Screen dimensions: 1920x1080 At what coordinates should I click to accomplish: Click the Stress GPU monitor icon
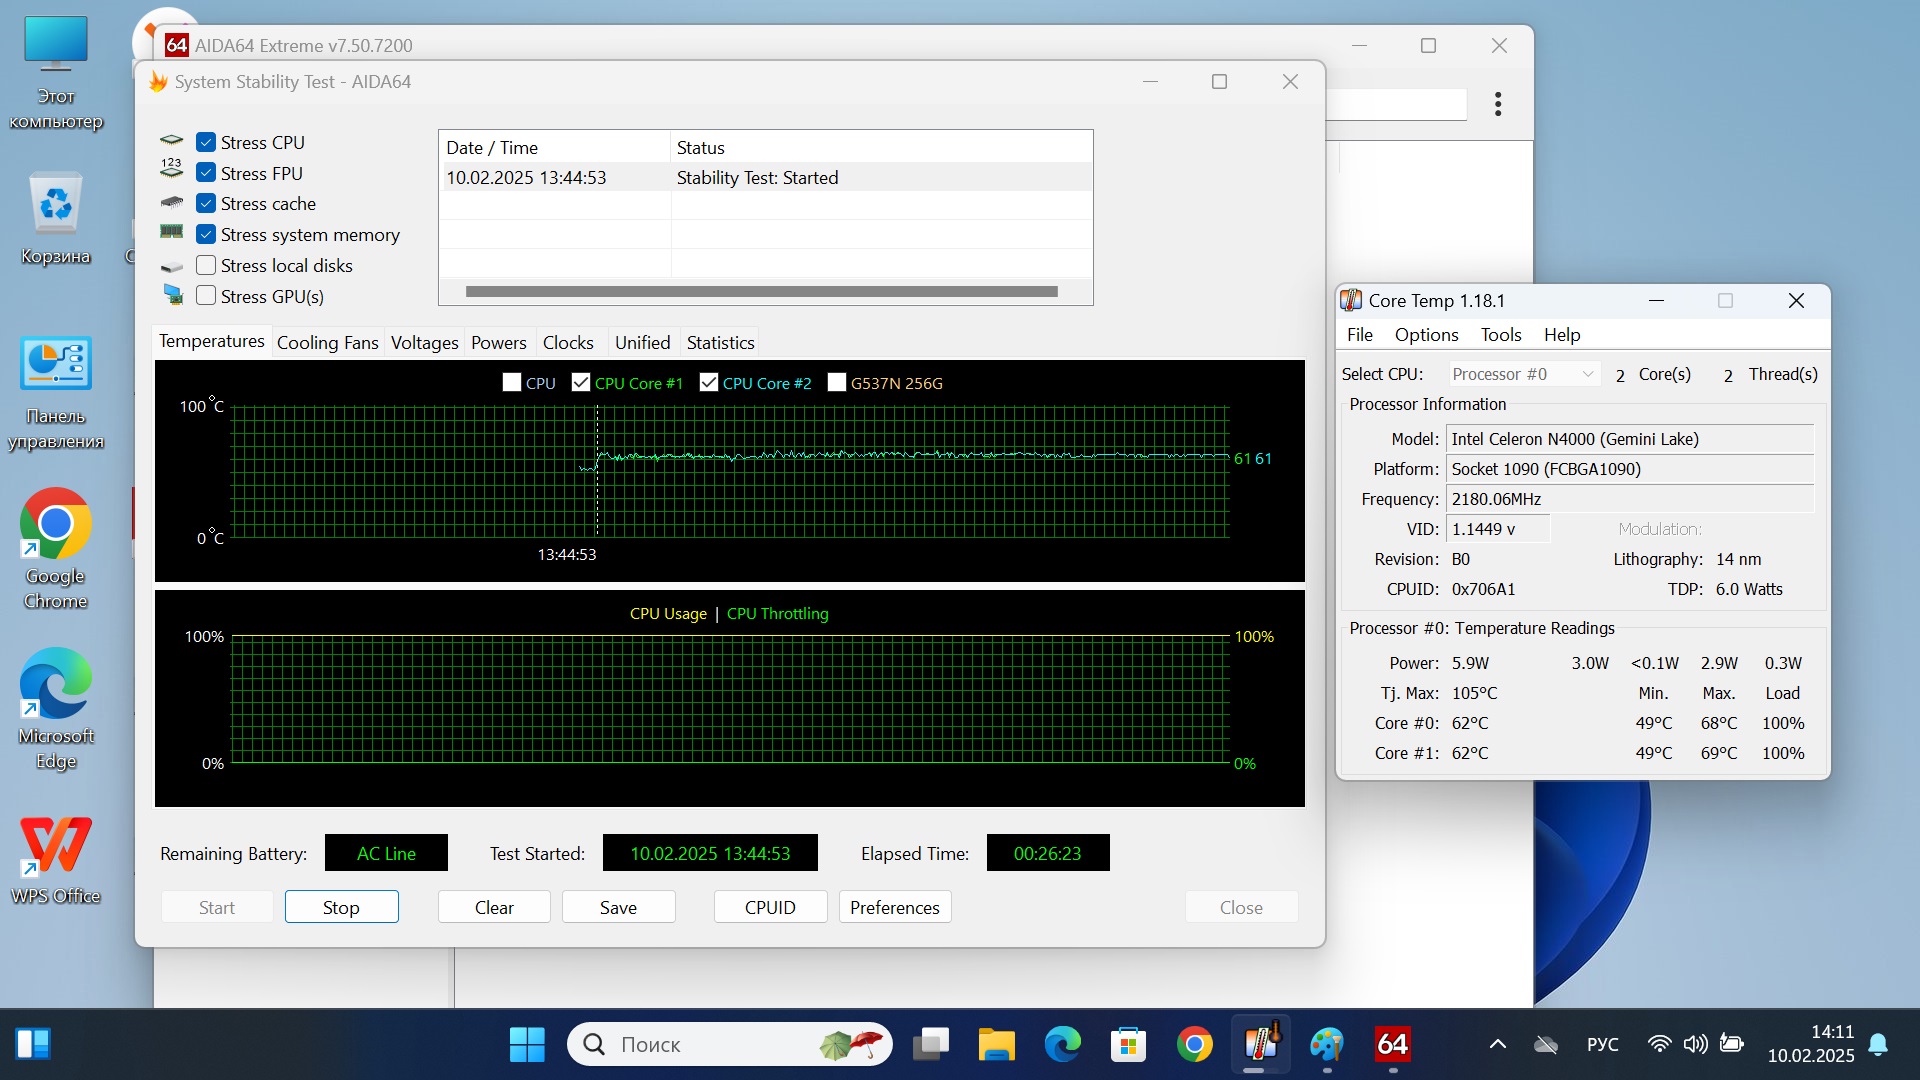point(173,295)
